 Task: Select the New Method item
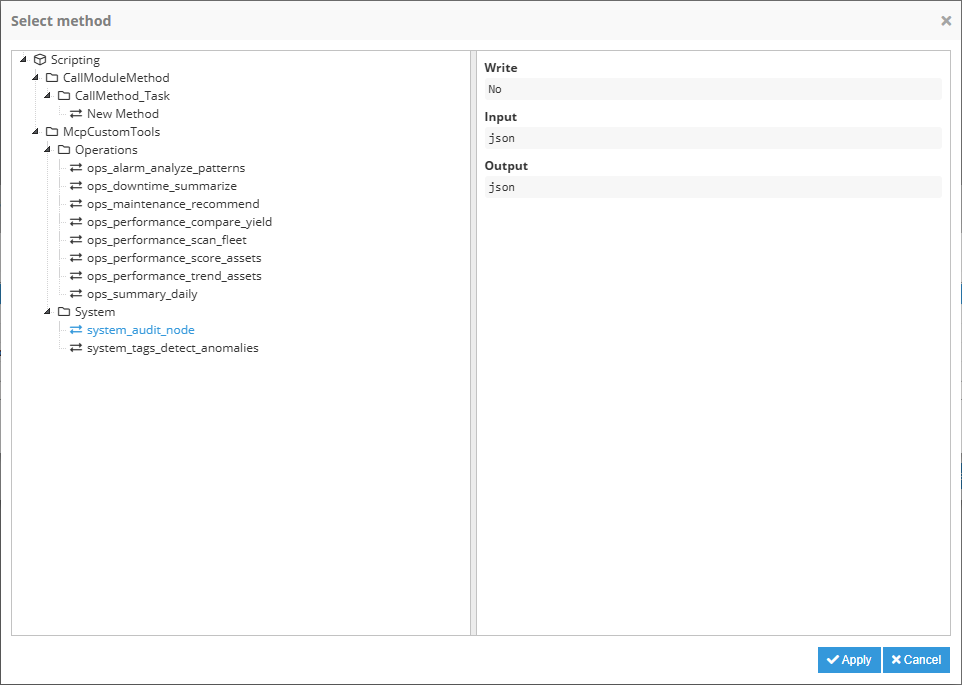point(123,113)
